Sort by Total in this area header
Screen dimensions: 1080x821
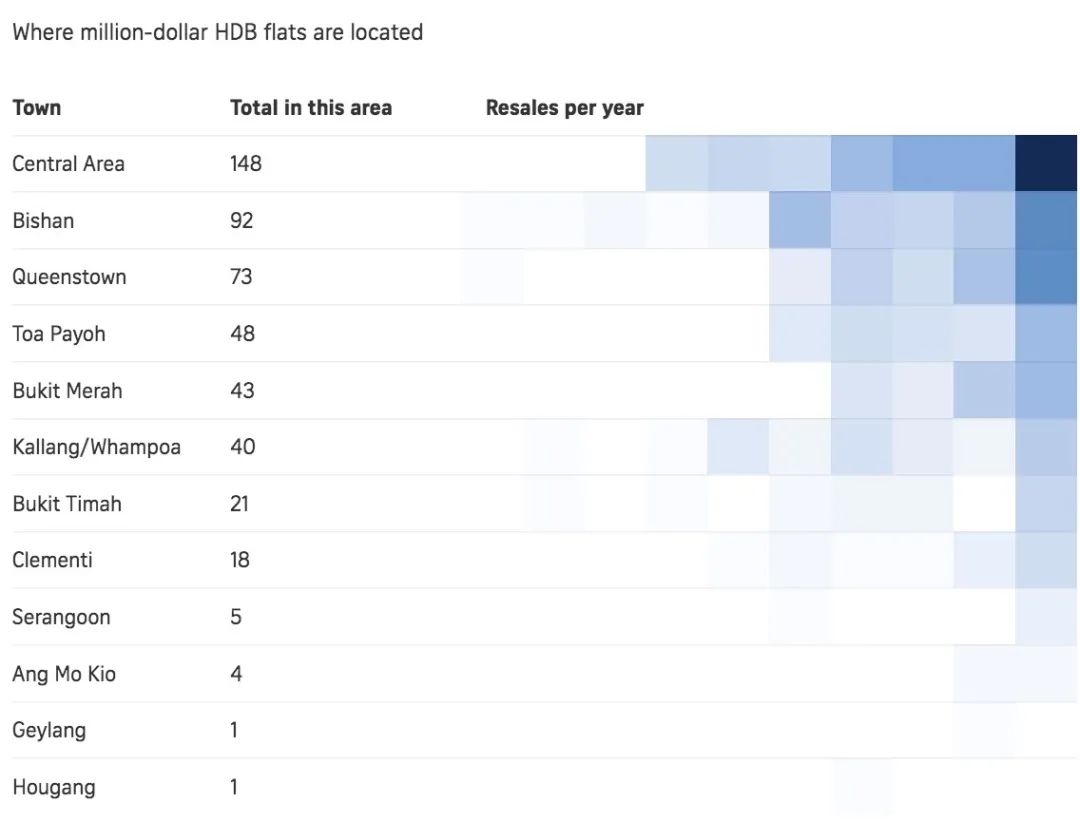coord(311,108)
